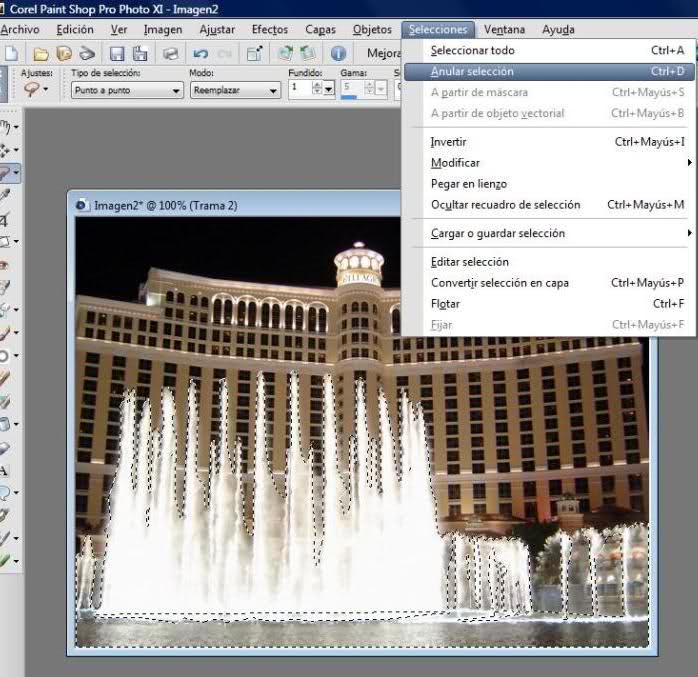
Task: Select the Flood Fill bucket tool
Action: coord(5,424)
